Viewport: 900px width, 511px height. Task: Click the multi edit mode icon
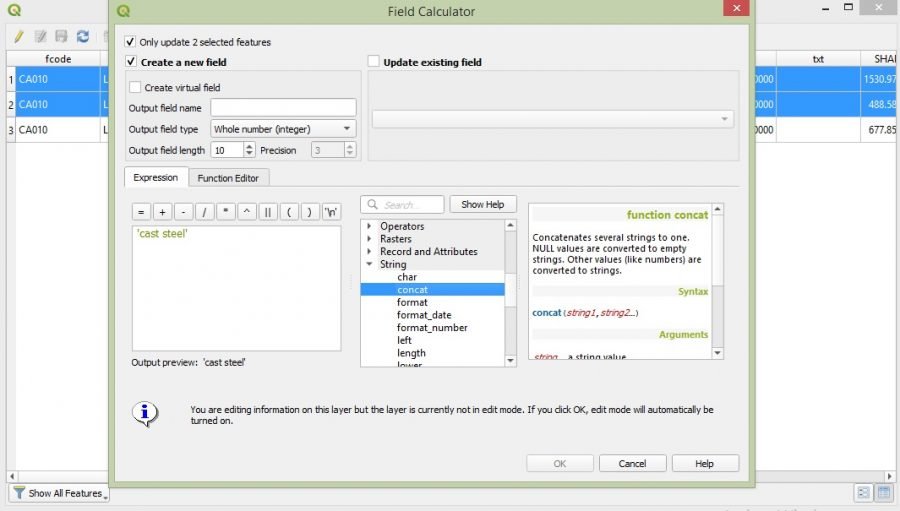pyautogui.click(x=40, y=36)
